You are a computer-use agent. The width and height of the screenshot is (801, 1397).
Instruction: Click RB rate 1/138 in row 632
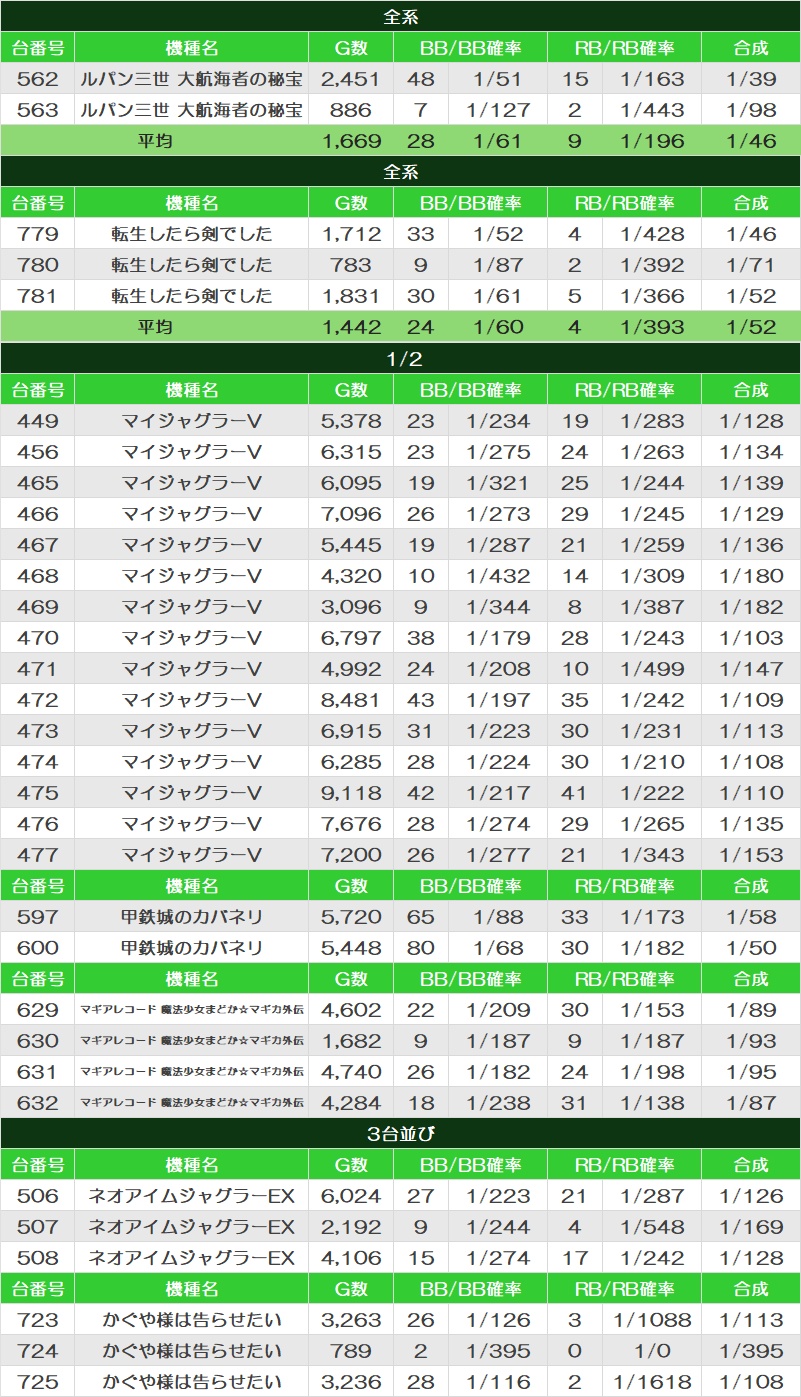(x=652, y=1103)
